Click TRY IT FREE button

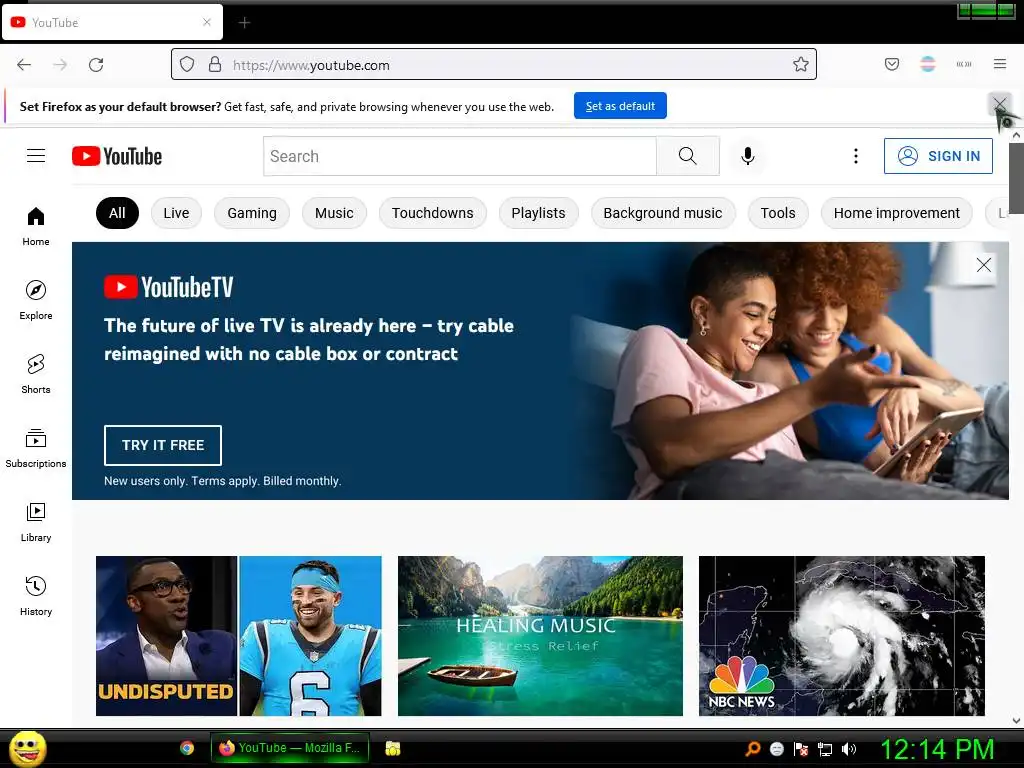click(163, 445)
